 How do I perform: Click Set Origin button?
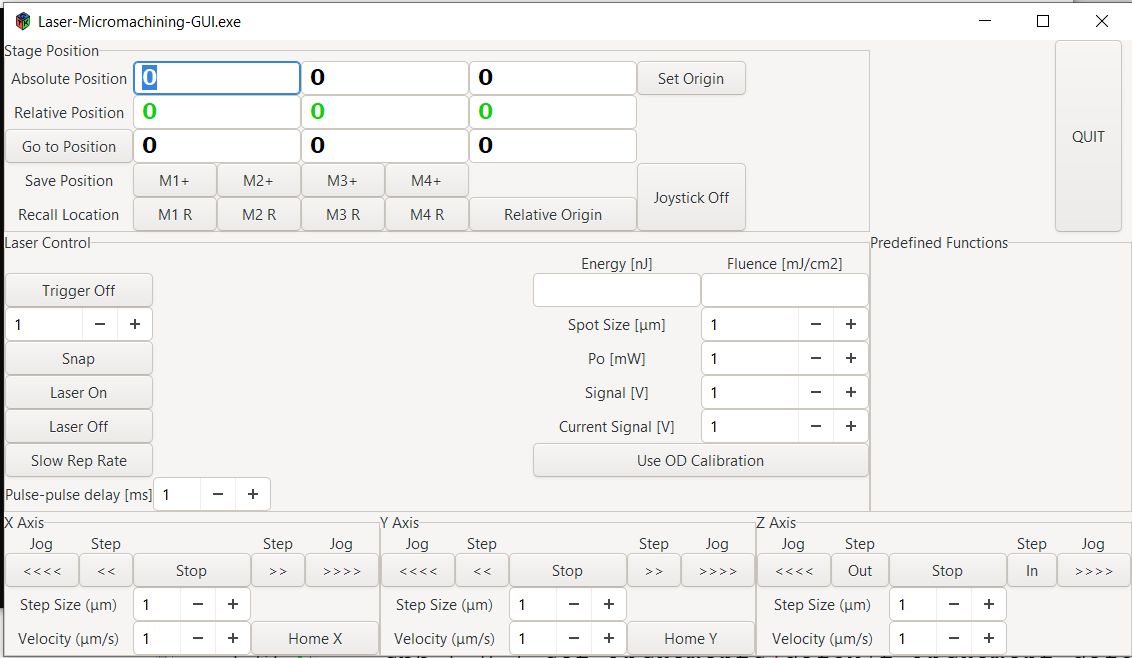(x=691, y=79)
